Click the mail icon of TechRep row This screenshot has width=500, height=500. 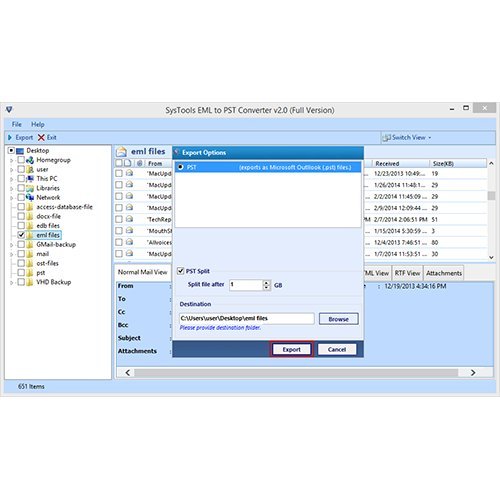point(130,219)
